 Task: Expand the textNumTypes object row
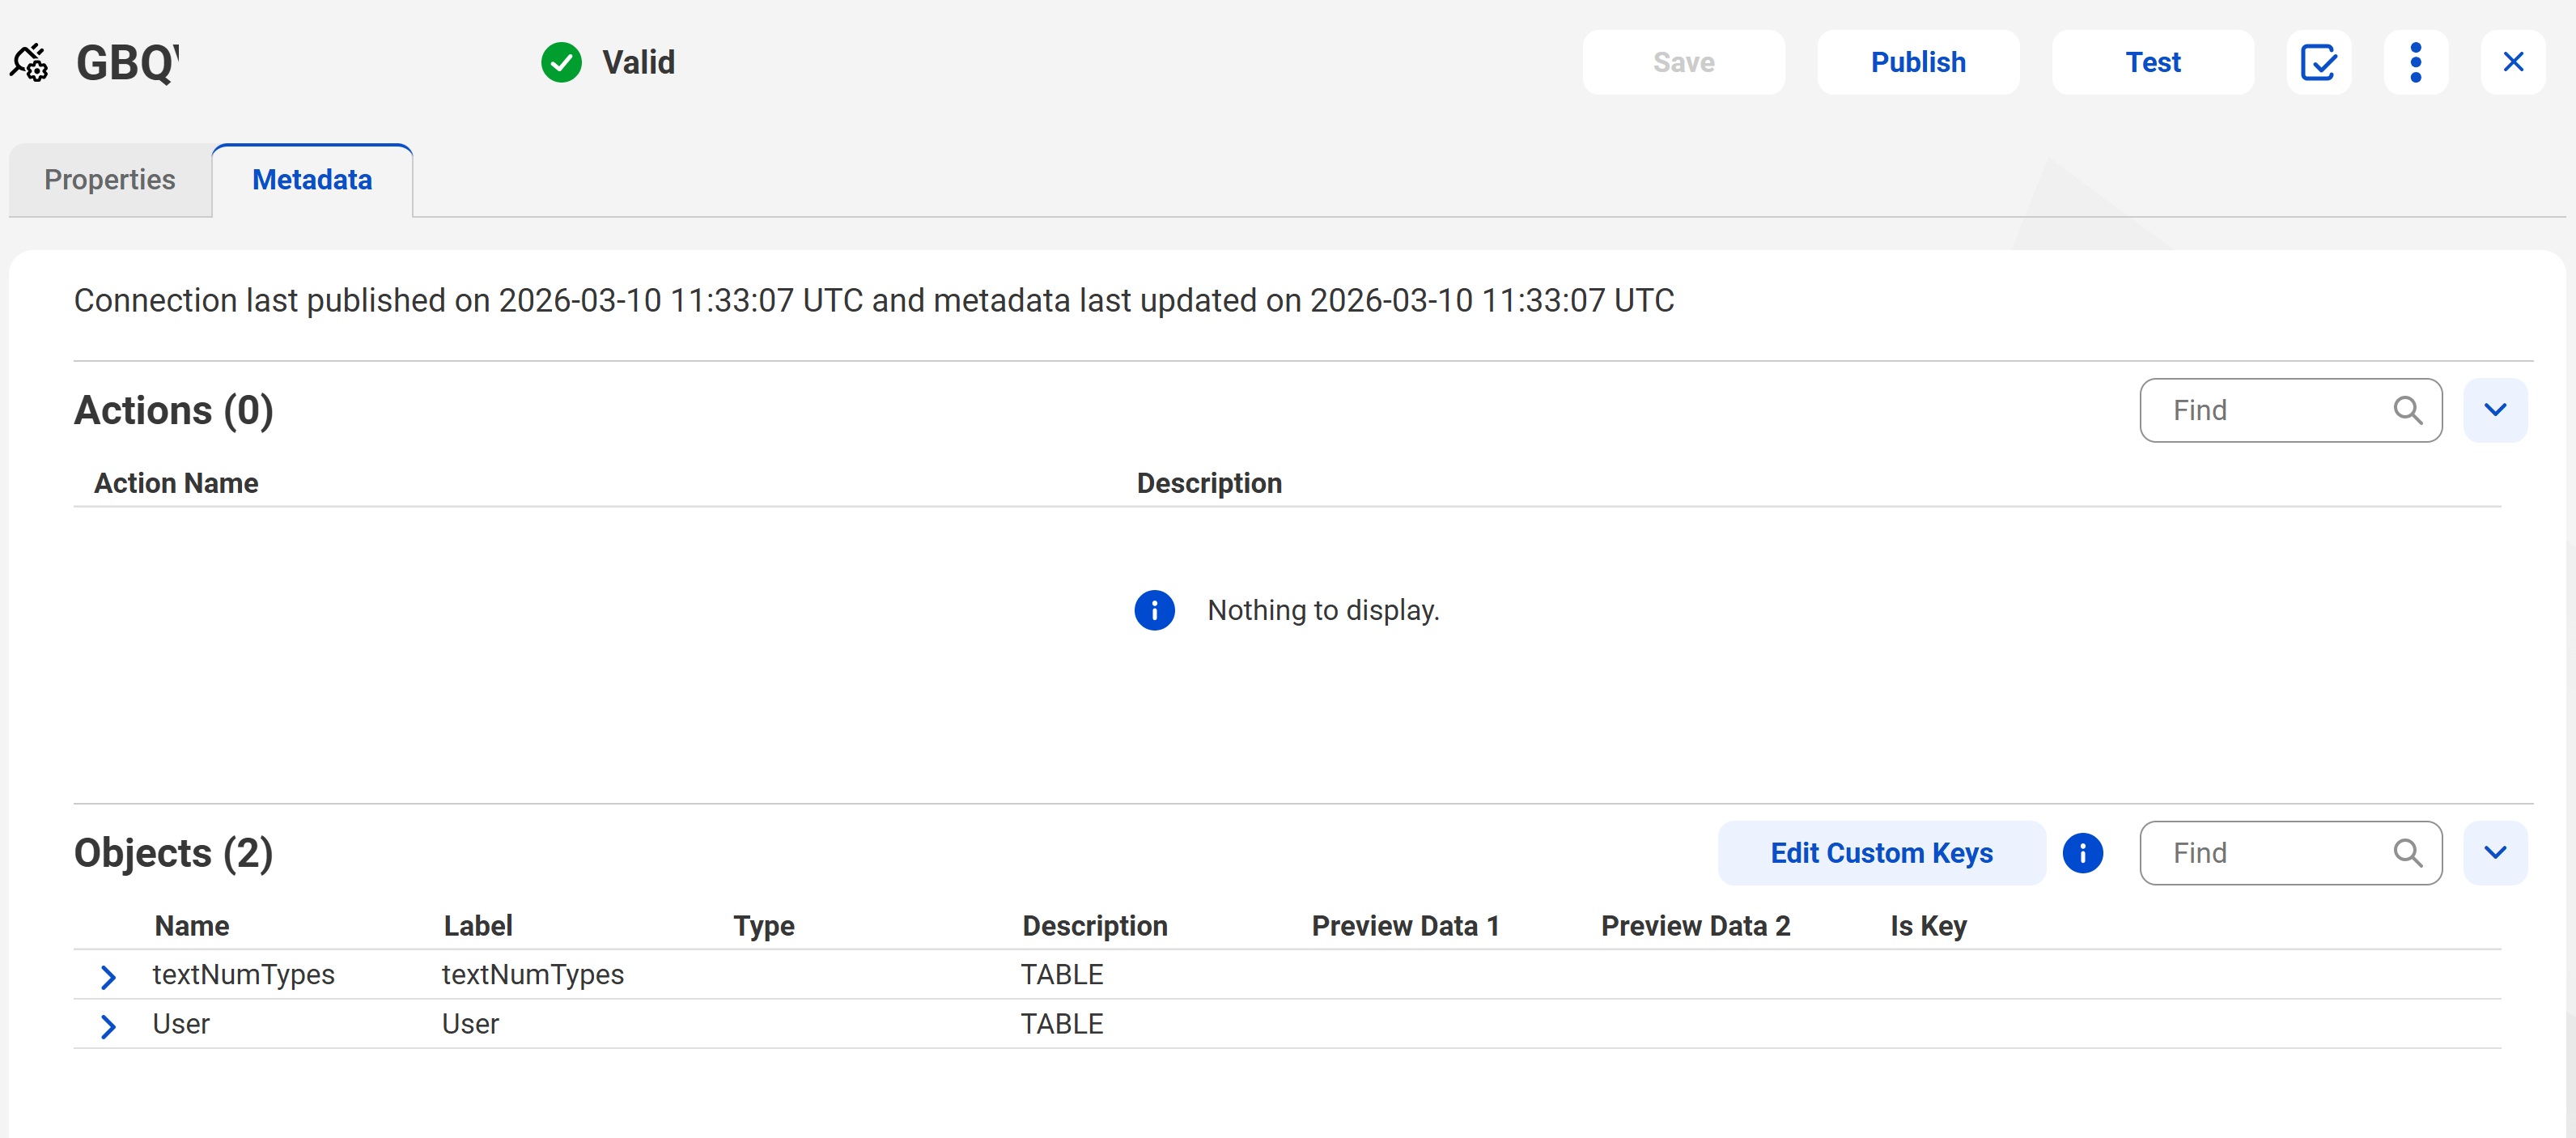(108, 976)
